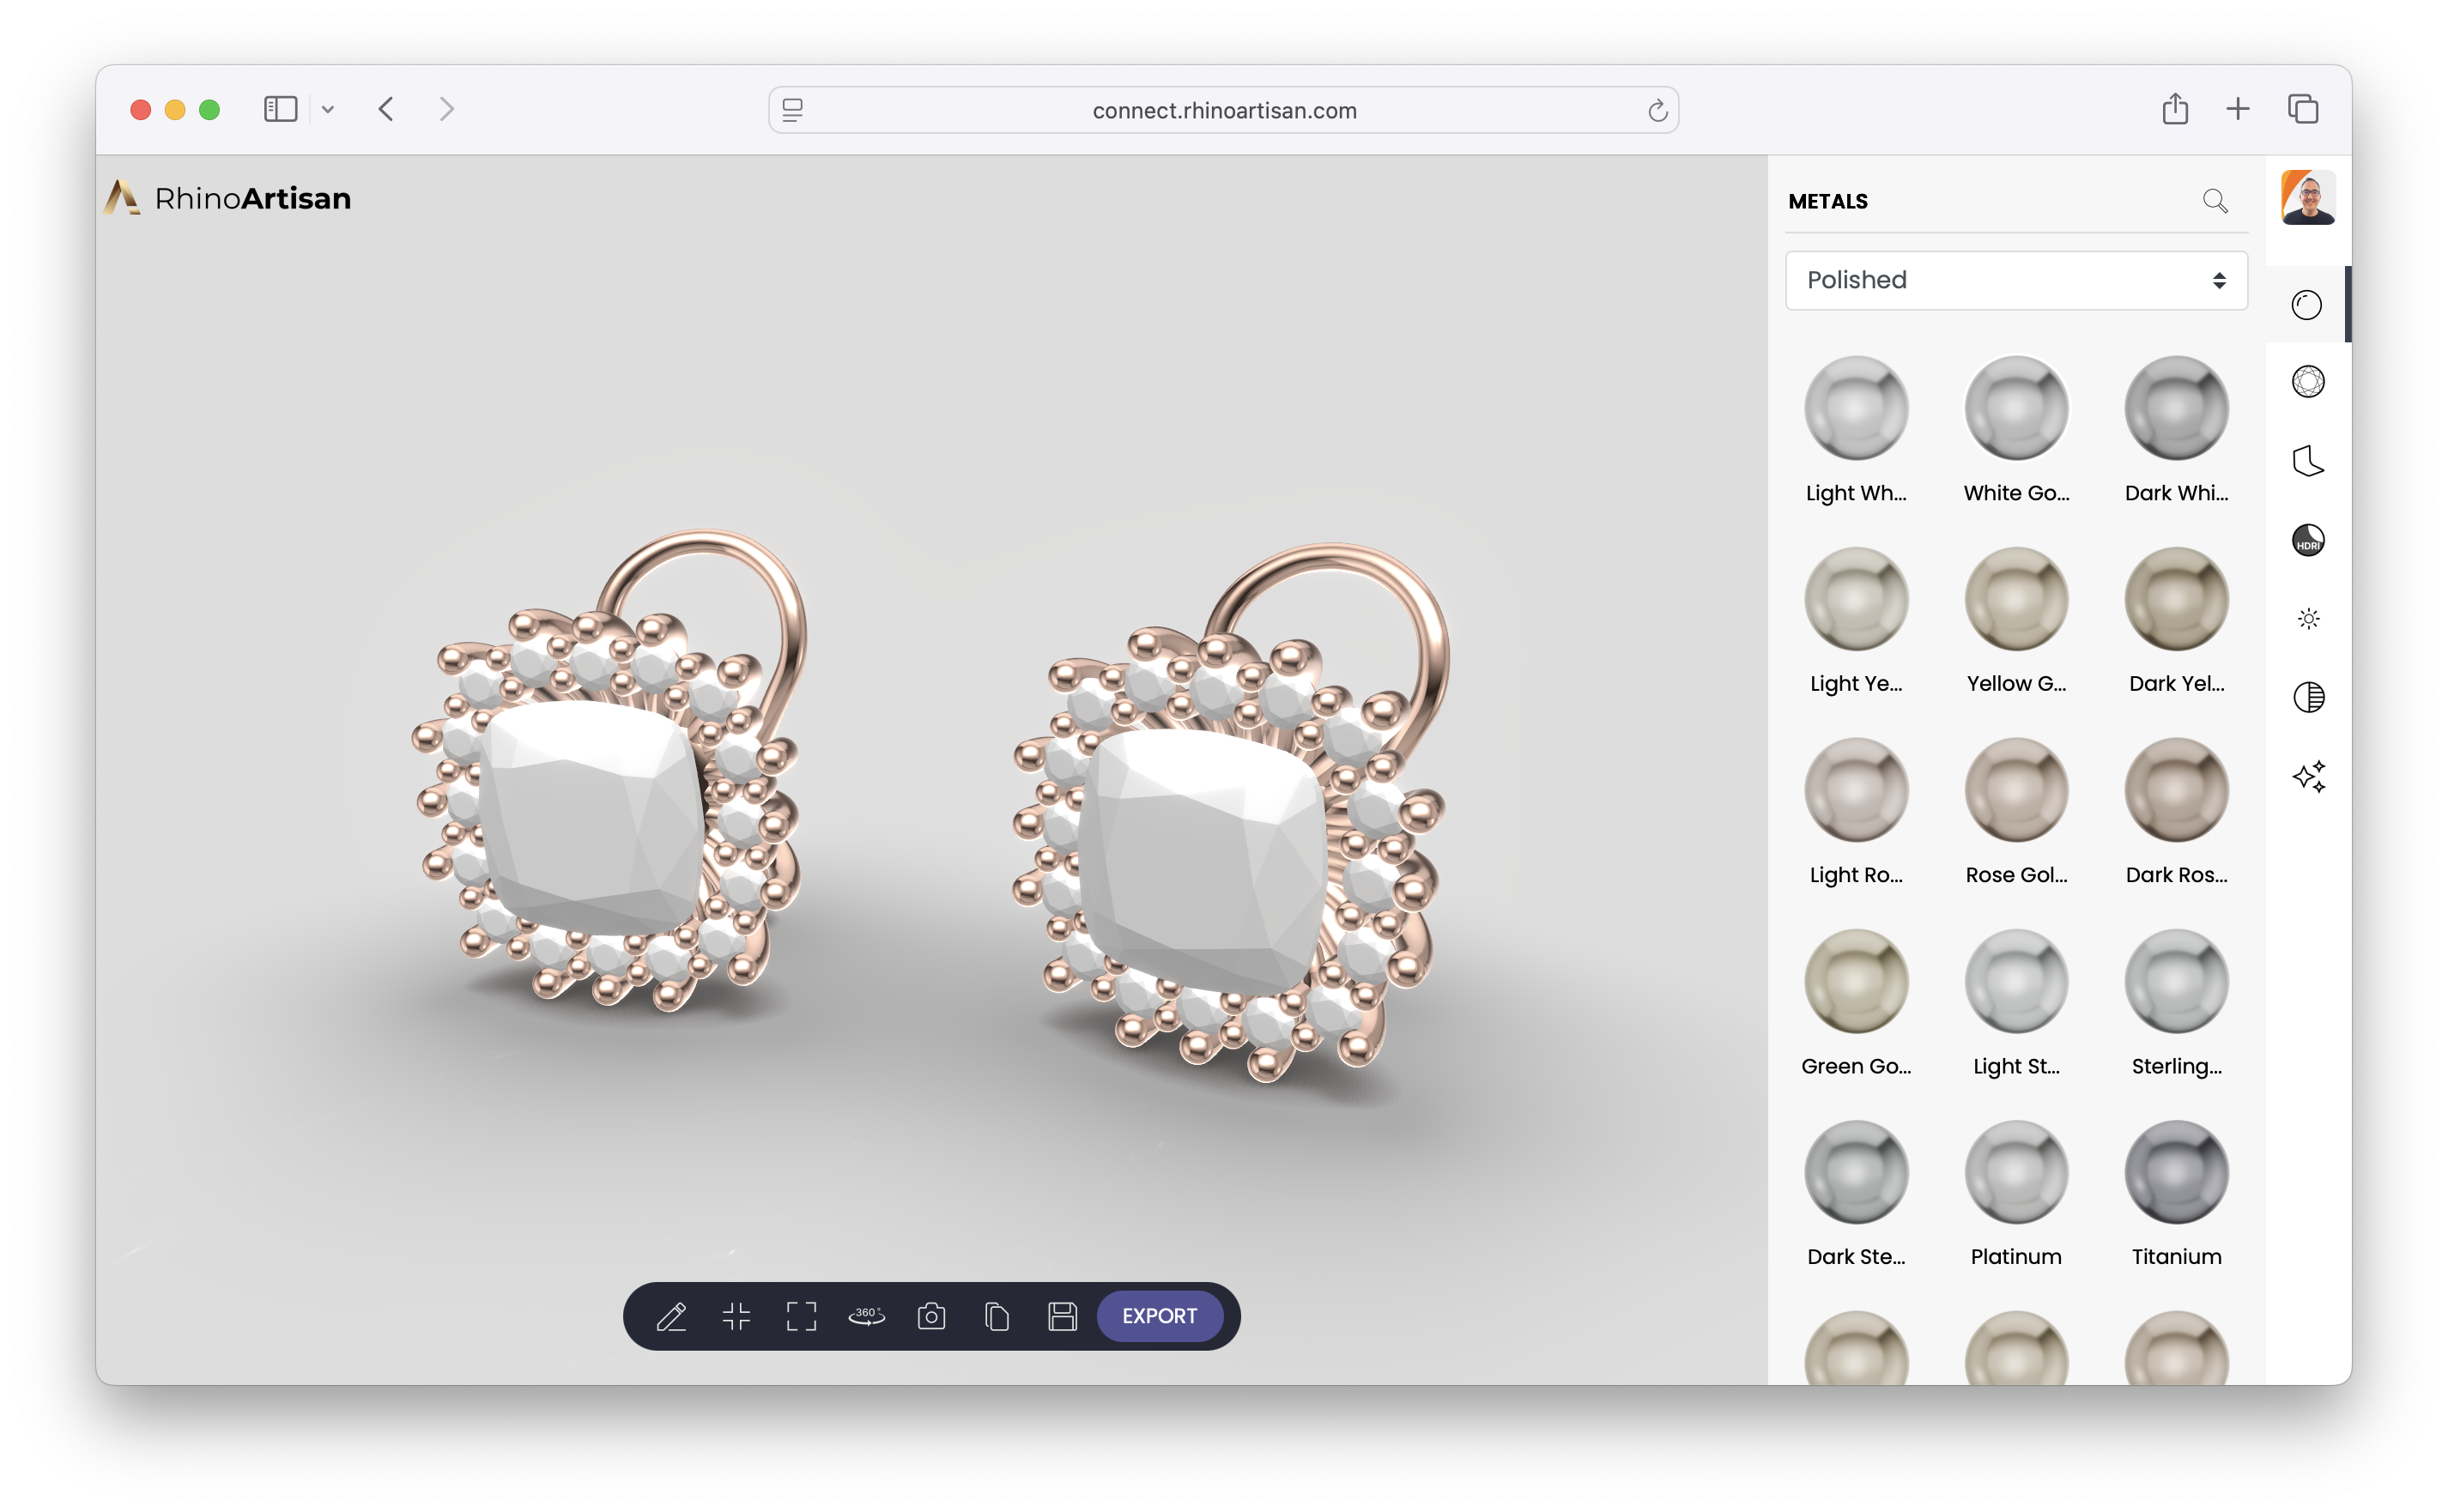Search metals with magnifier icon

2215,201
